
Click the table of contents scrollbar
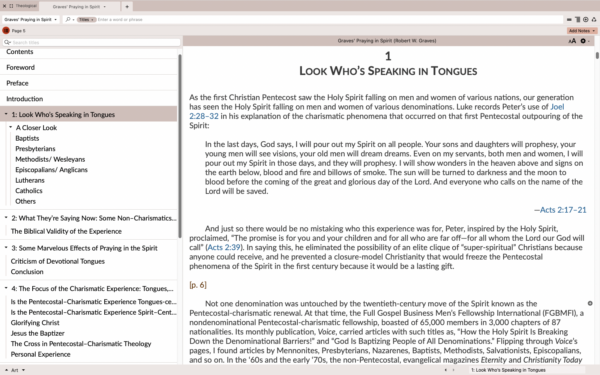[179, 145]
